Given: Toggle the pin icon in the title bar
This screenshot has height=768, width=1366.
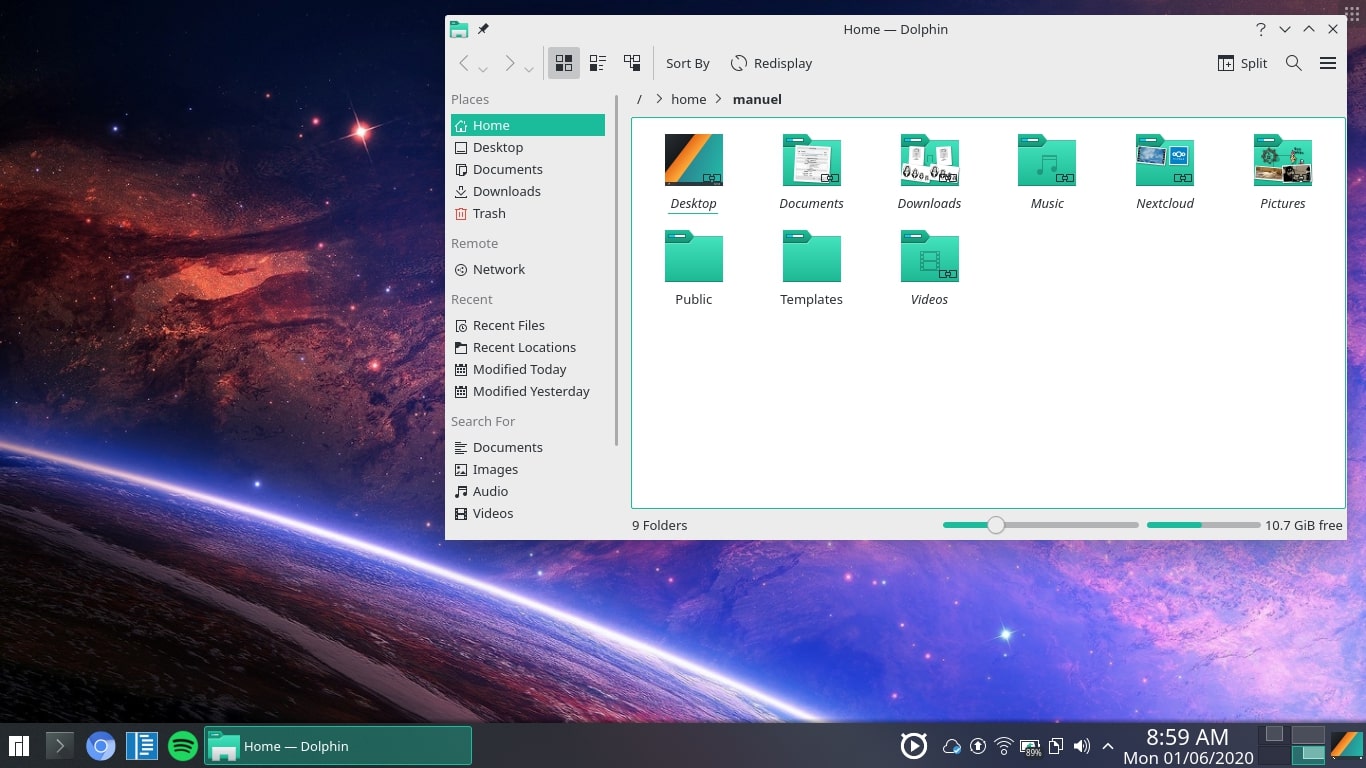Looking at the screenshot, I should tap(483, 29).
